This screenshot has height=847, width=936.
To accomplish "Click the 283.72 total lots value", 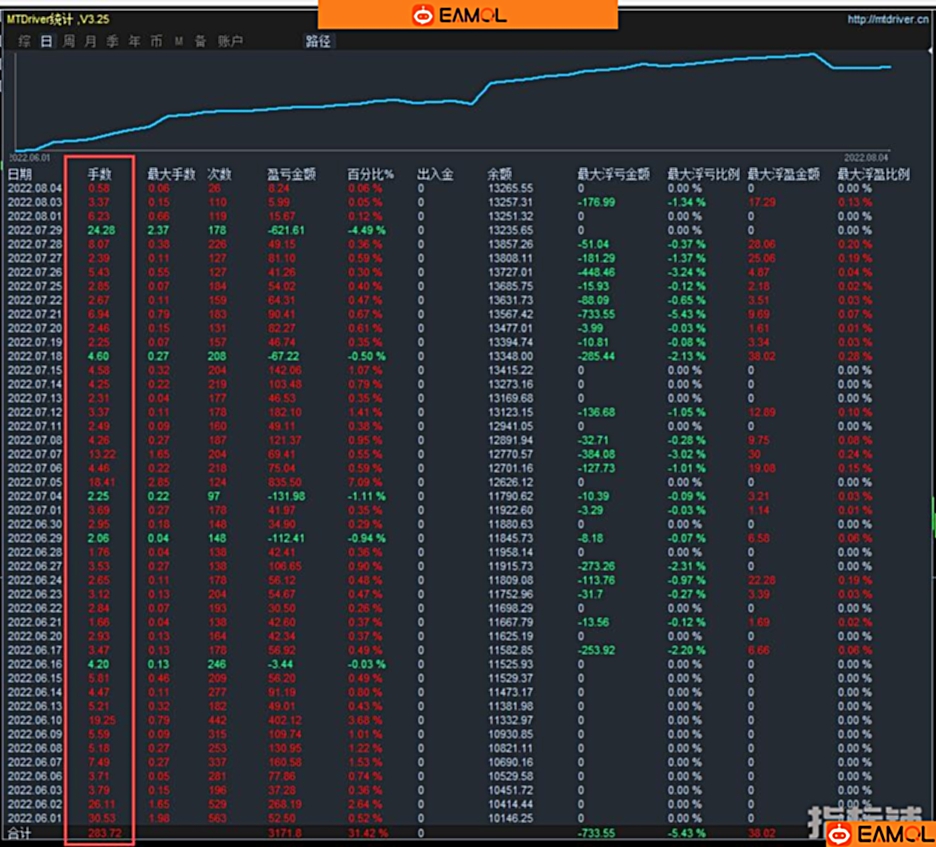I will click(x=104, y=833).
